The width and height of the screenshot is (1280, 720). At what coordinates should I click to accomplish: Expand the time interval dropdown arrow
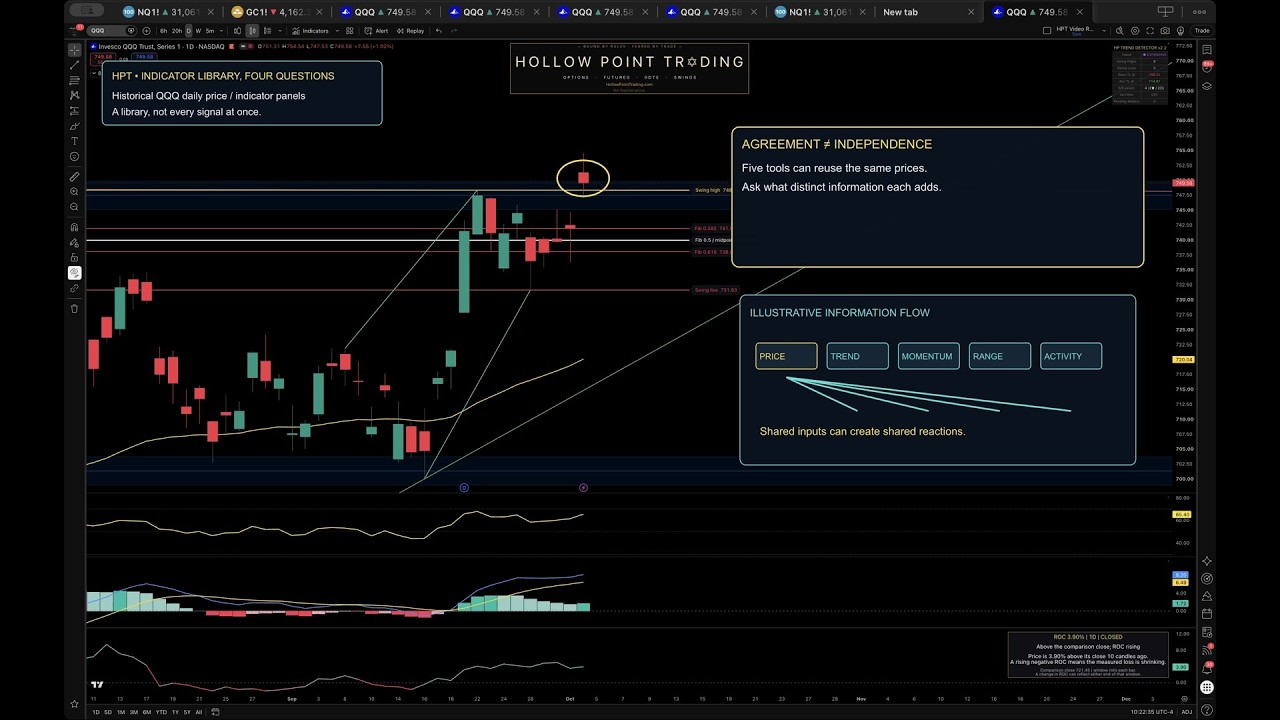pos(221,31)
